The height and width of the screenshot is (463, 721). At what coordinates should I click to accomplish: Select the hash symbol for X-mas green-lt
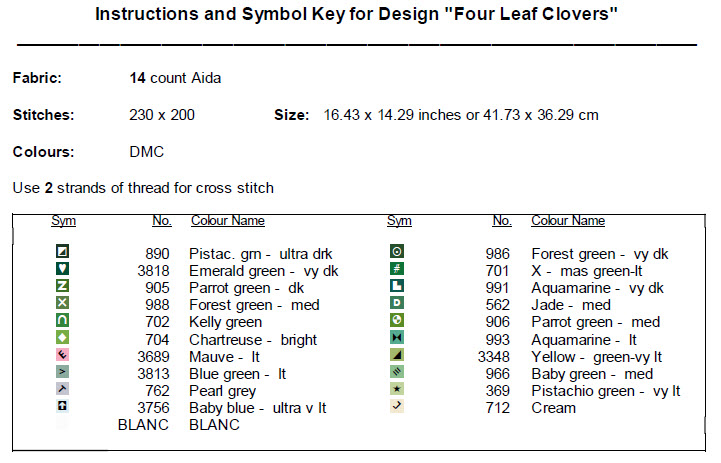coord(397,270)
